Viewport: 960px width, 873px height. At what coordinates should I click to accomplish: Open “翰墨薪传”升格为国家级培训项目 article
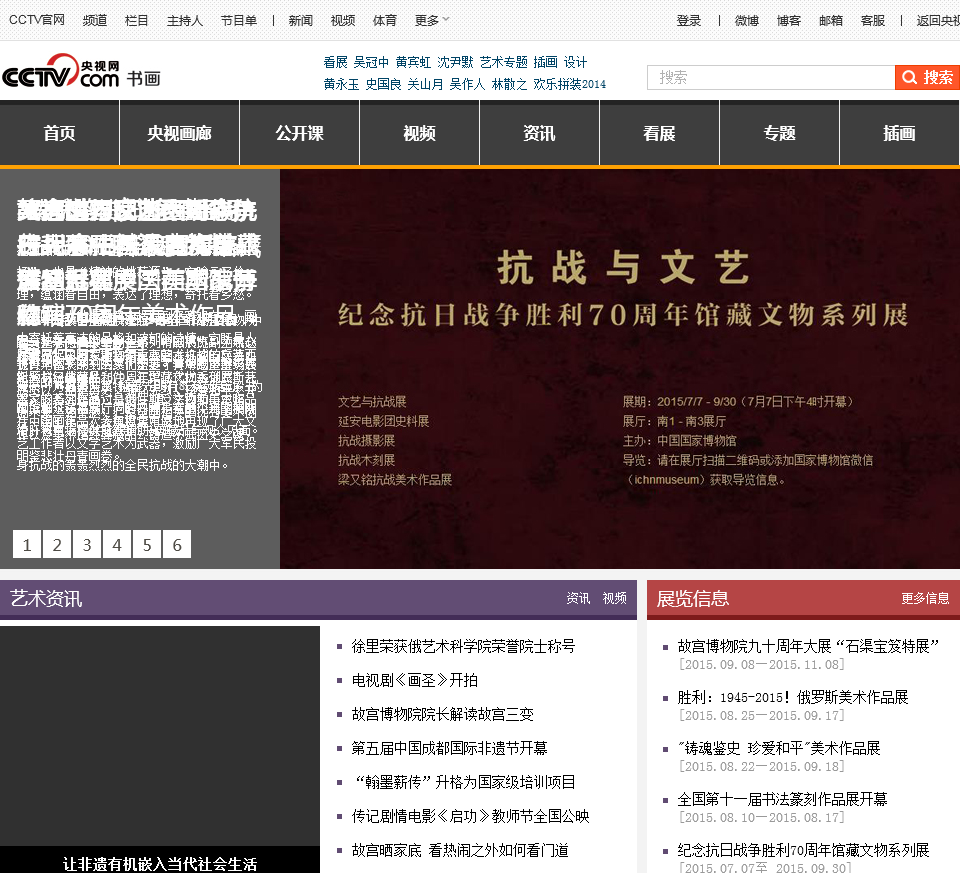tap(465, 782)
